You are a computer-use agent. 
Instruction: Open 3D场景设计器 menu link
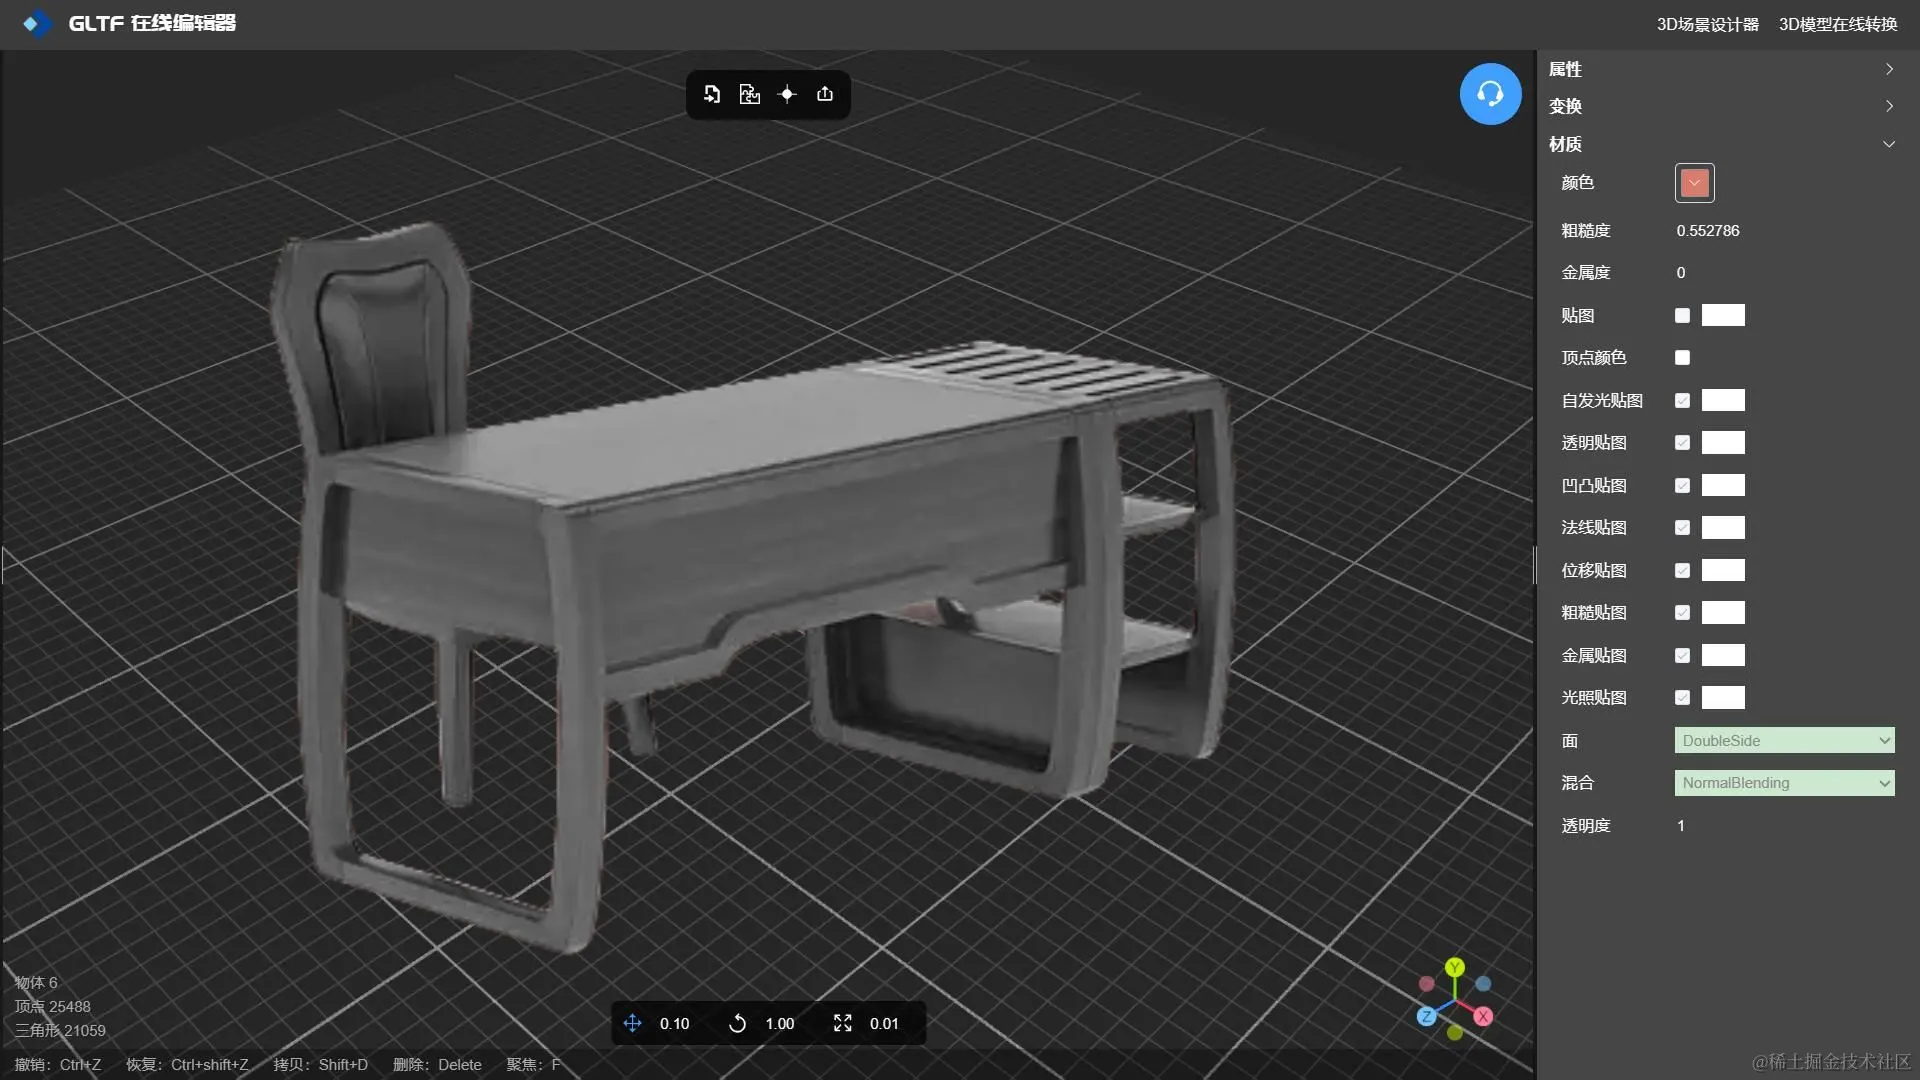1707,24
